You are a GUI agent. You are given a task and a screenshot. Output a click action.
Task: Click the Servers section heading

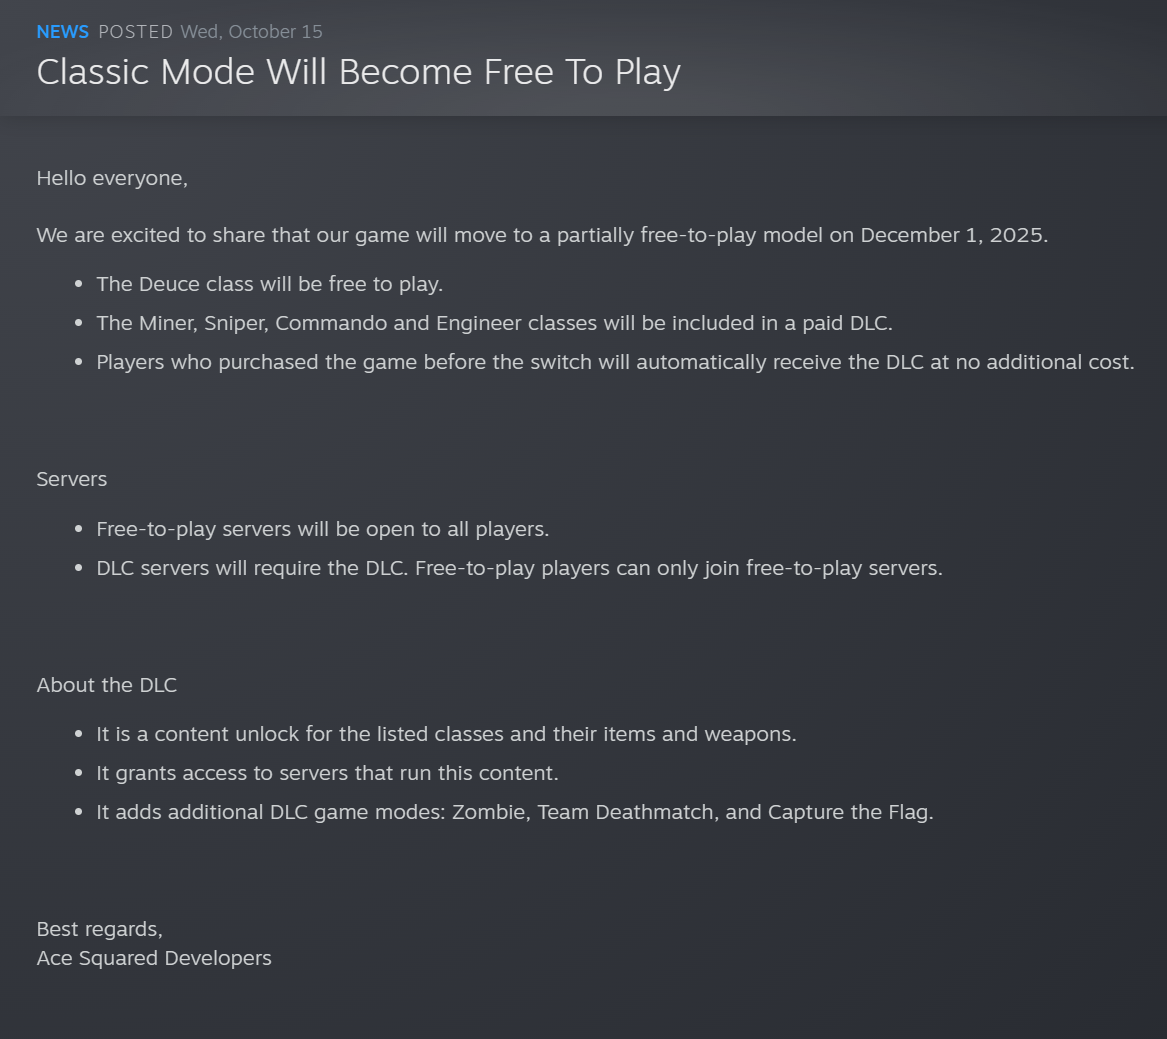point(72,479)
